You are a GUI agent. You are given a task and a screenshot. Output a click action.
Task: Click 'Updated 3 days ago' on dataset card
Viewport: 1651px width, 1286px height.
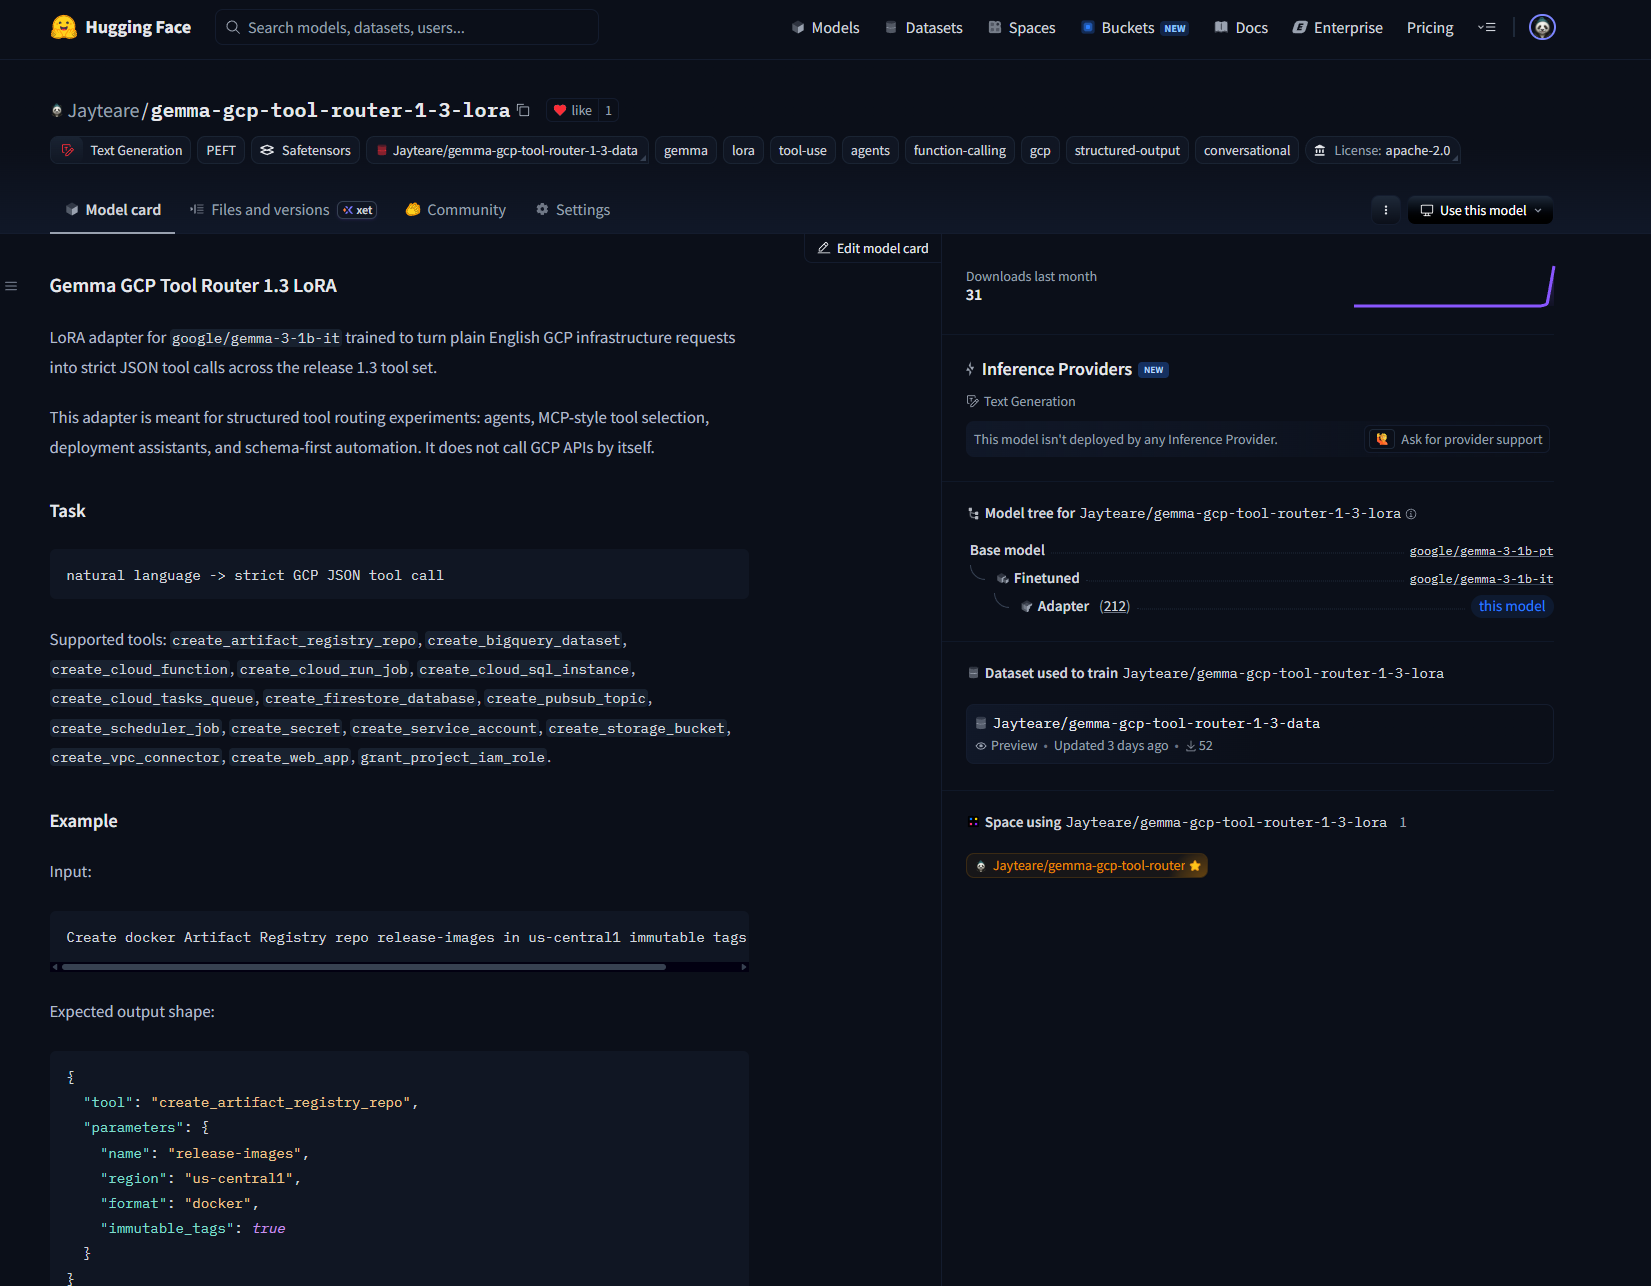(x=1111, y=746)
